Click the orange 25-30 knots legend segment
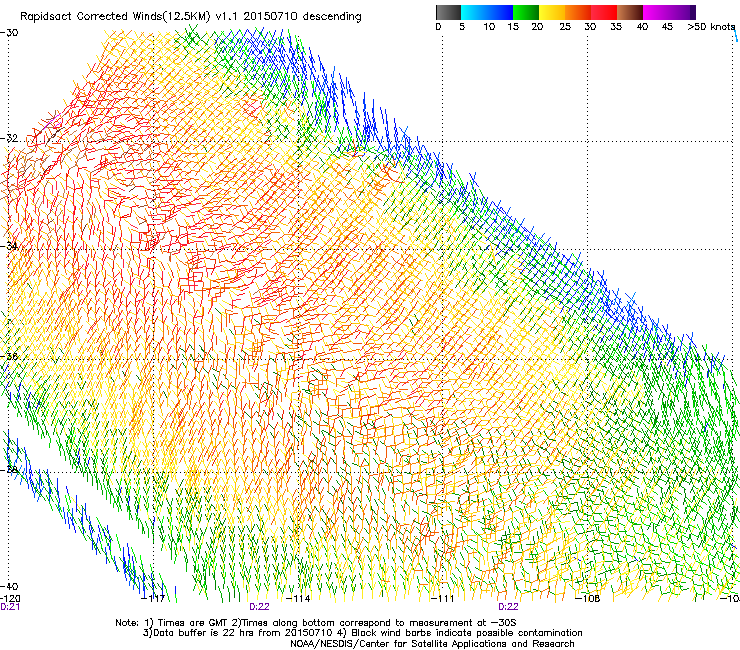Image resolution: width=740 pixels, height=650 pixels. (578, 12)
